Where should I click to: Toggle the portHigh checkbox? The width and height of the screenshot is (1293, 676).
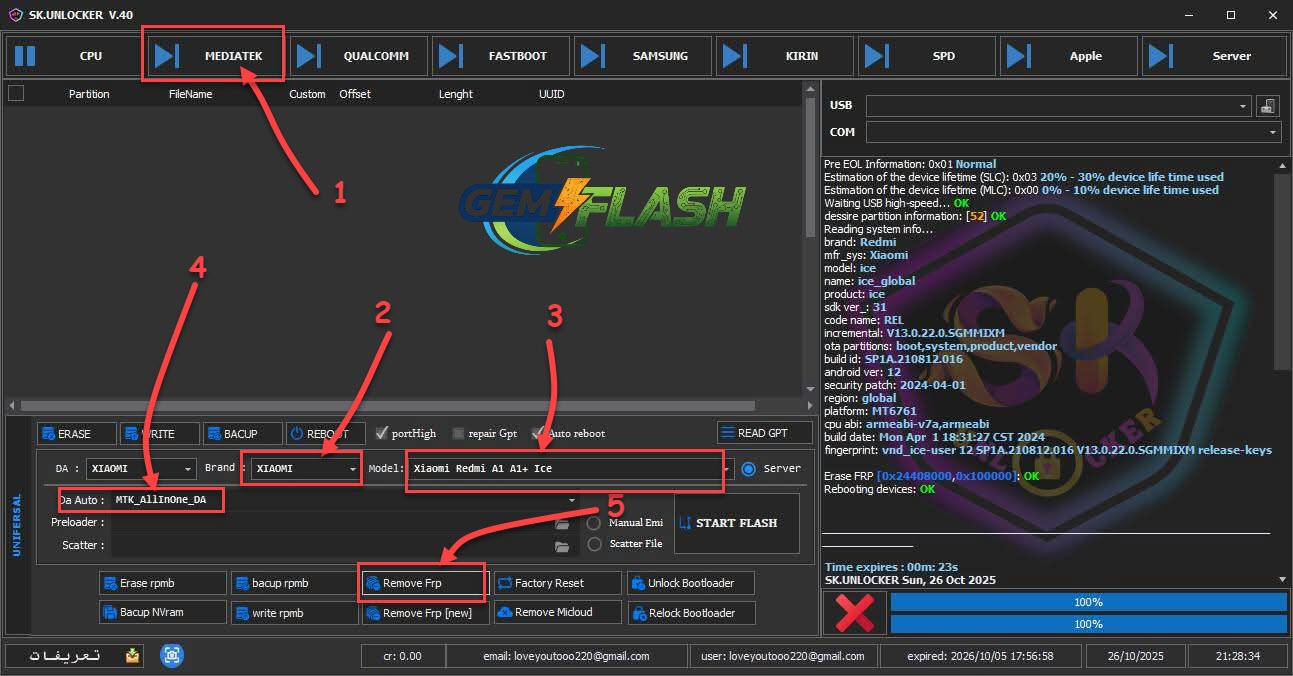382,433
